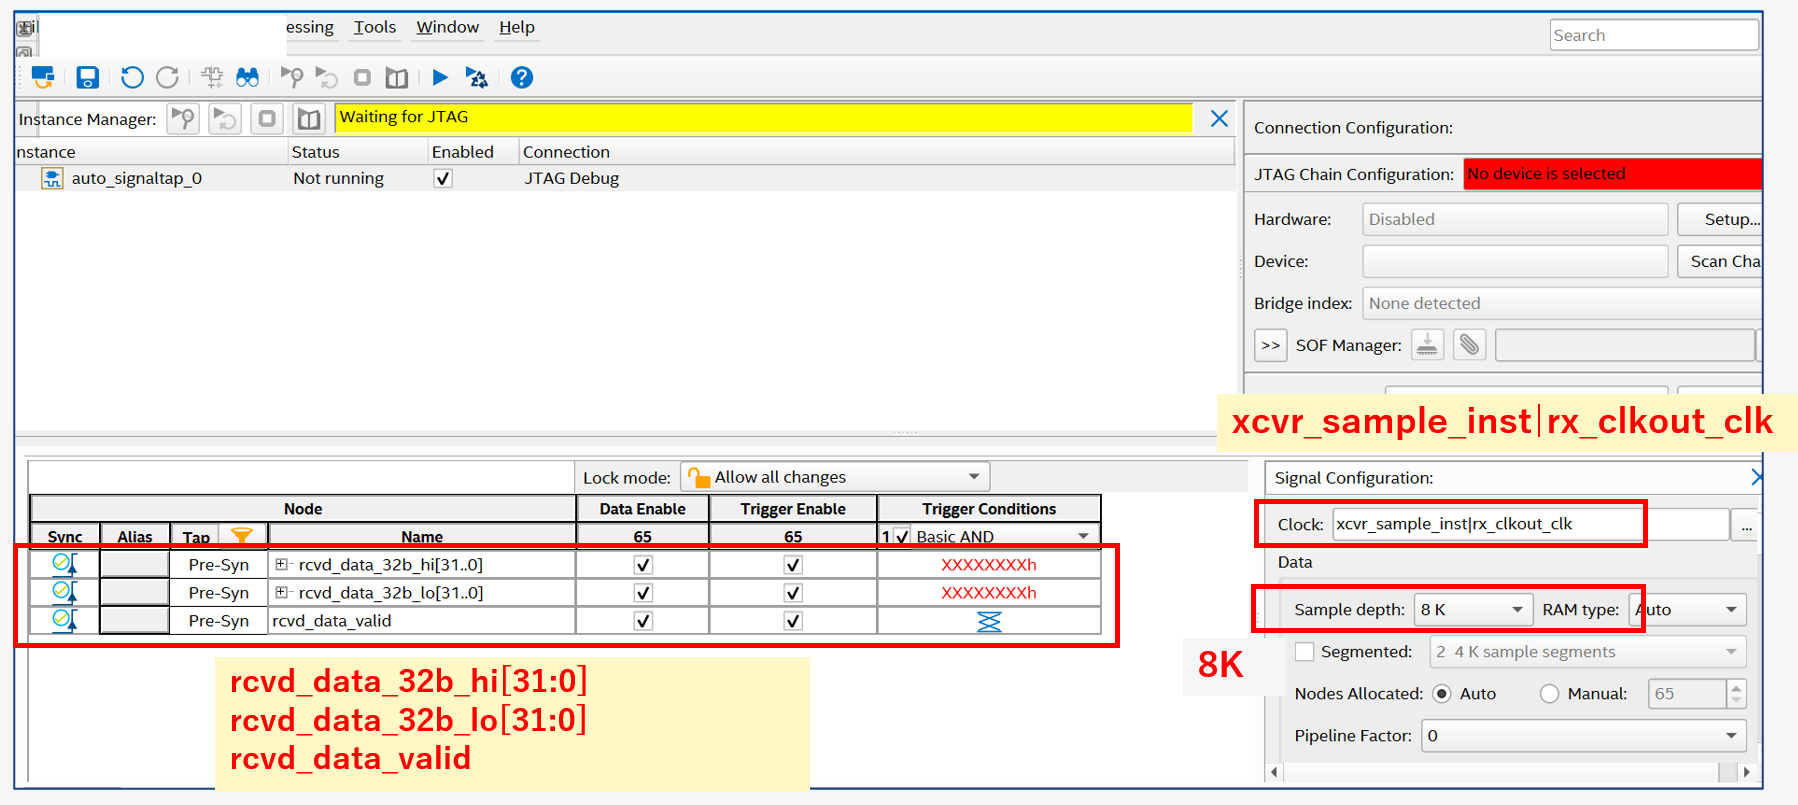The height and width of the screenshot is (805, 1798).
Task: Click the binoculars Find icon
Action: tap(247, 77)
